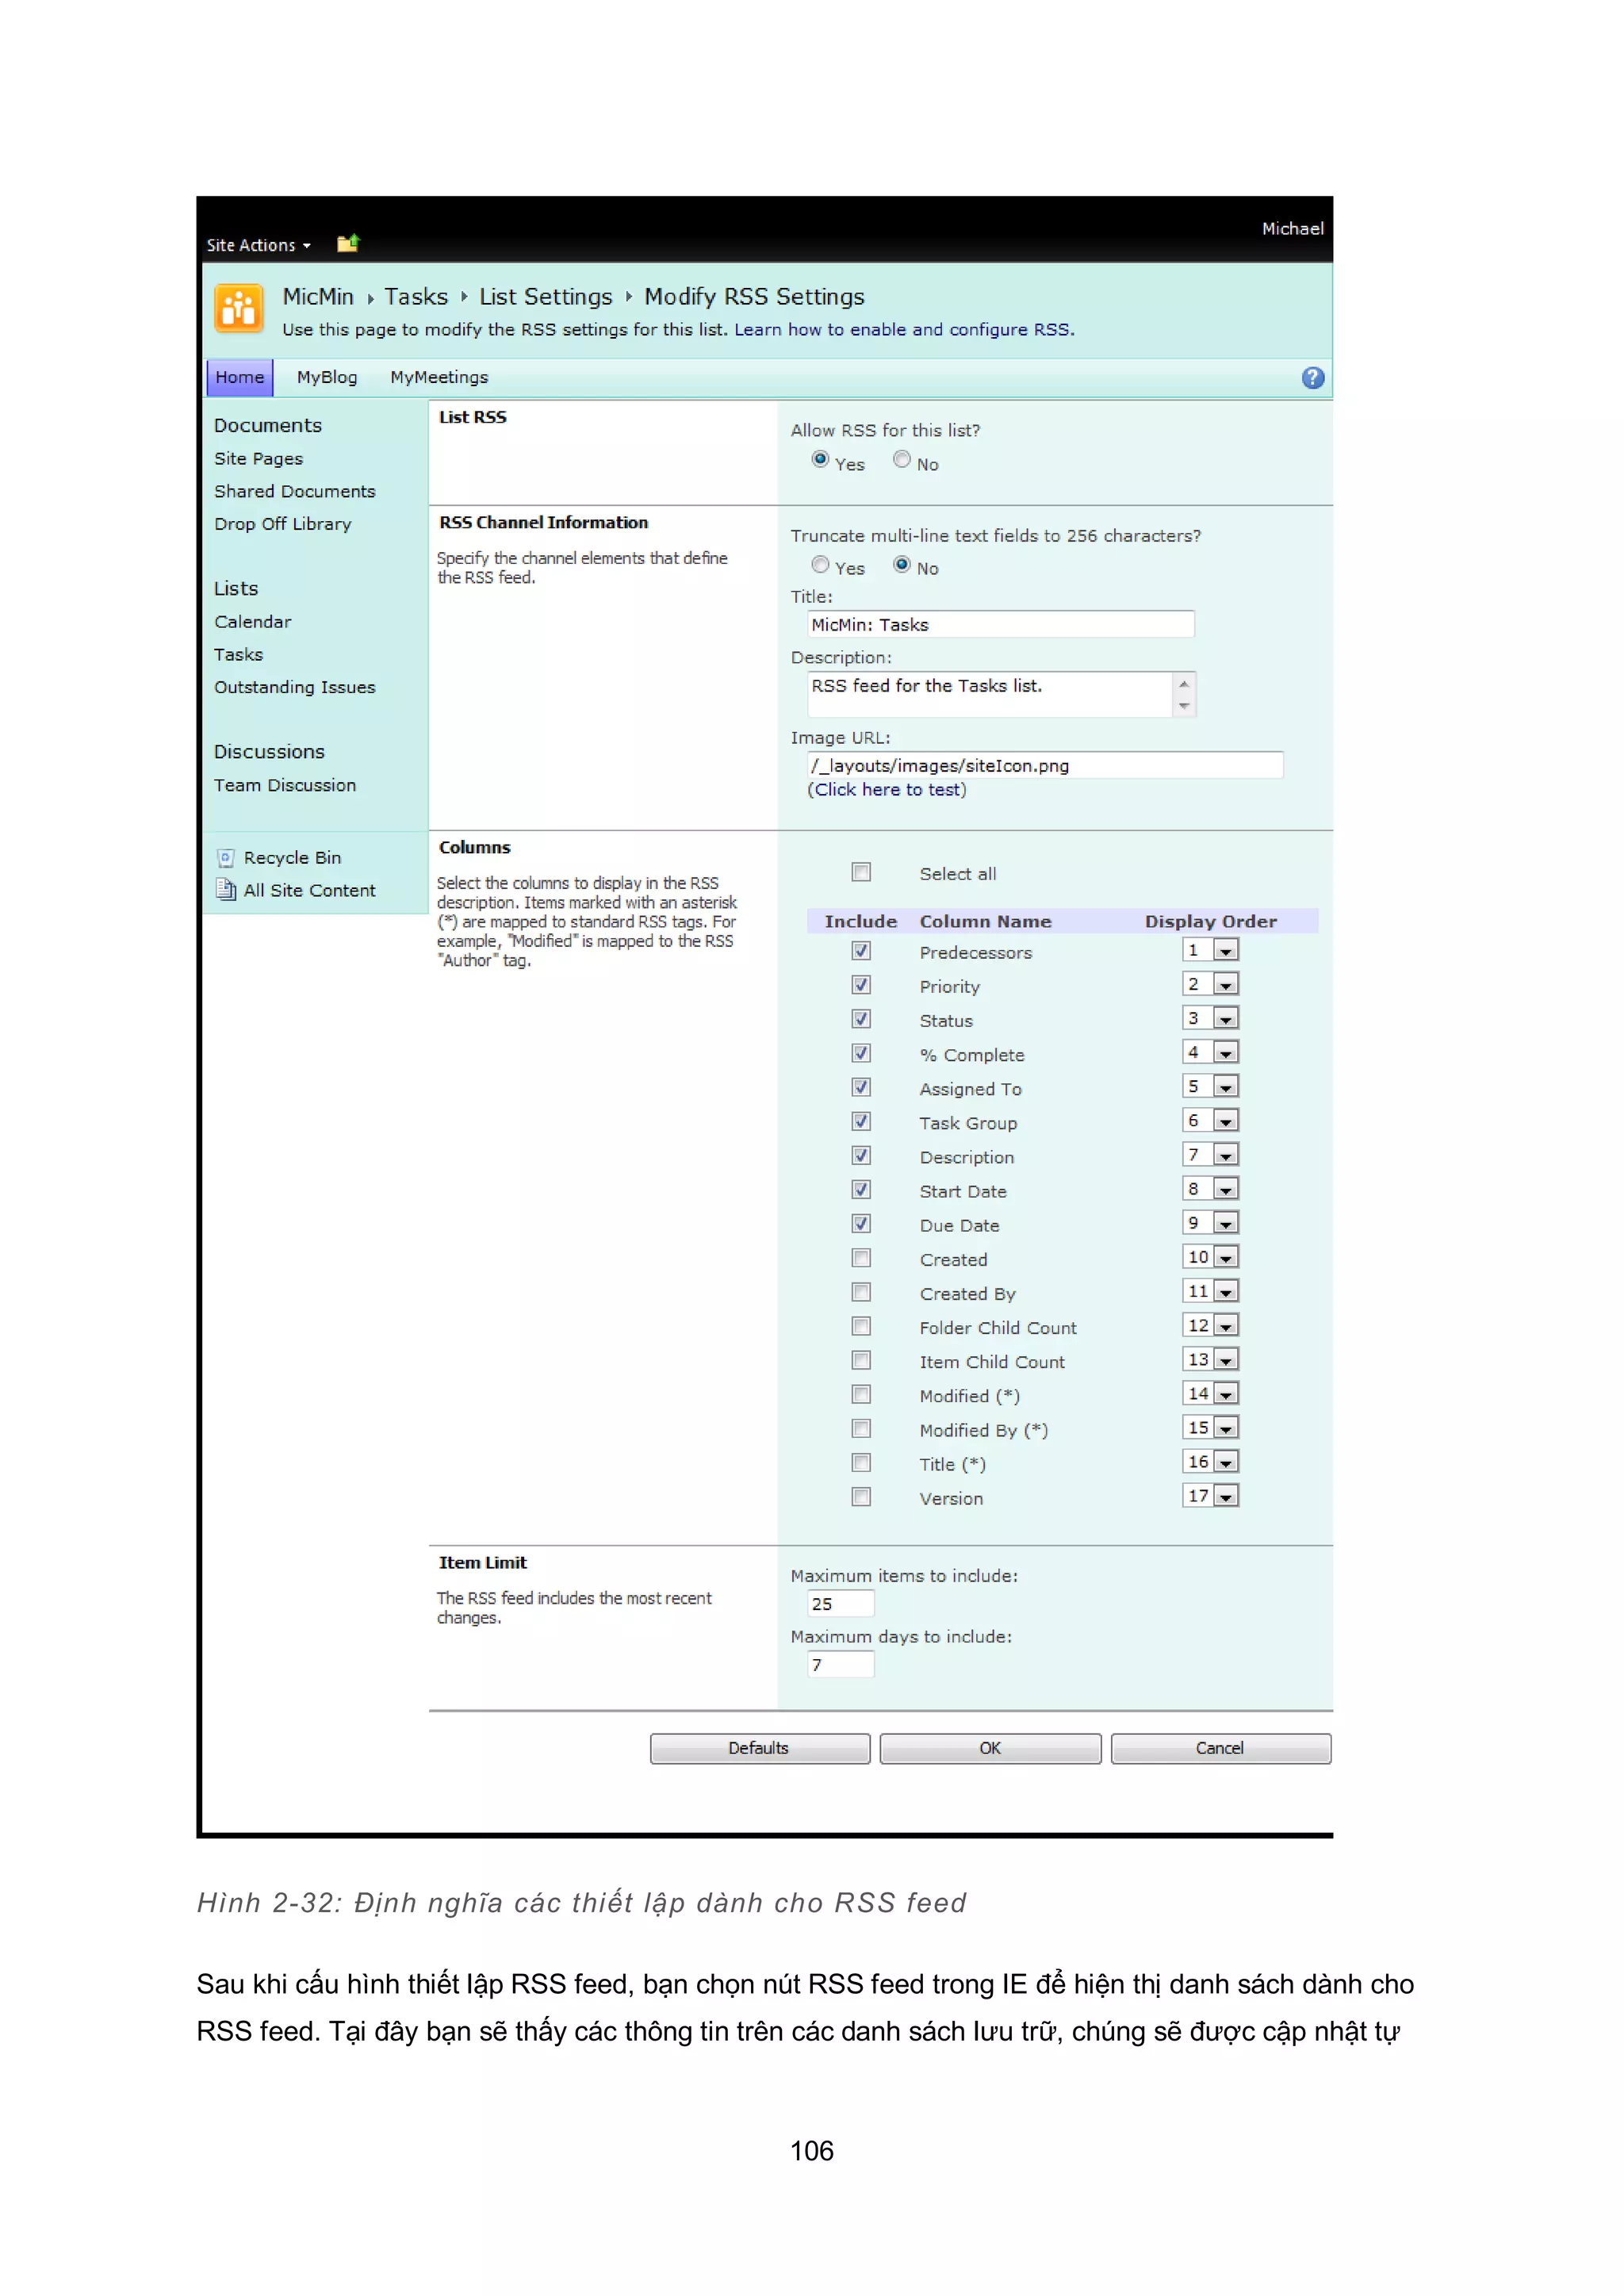Select Yes for Allow RSS for this list
The height and width of the screenshot is (2296, 1624).
[820, 459]
